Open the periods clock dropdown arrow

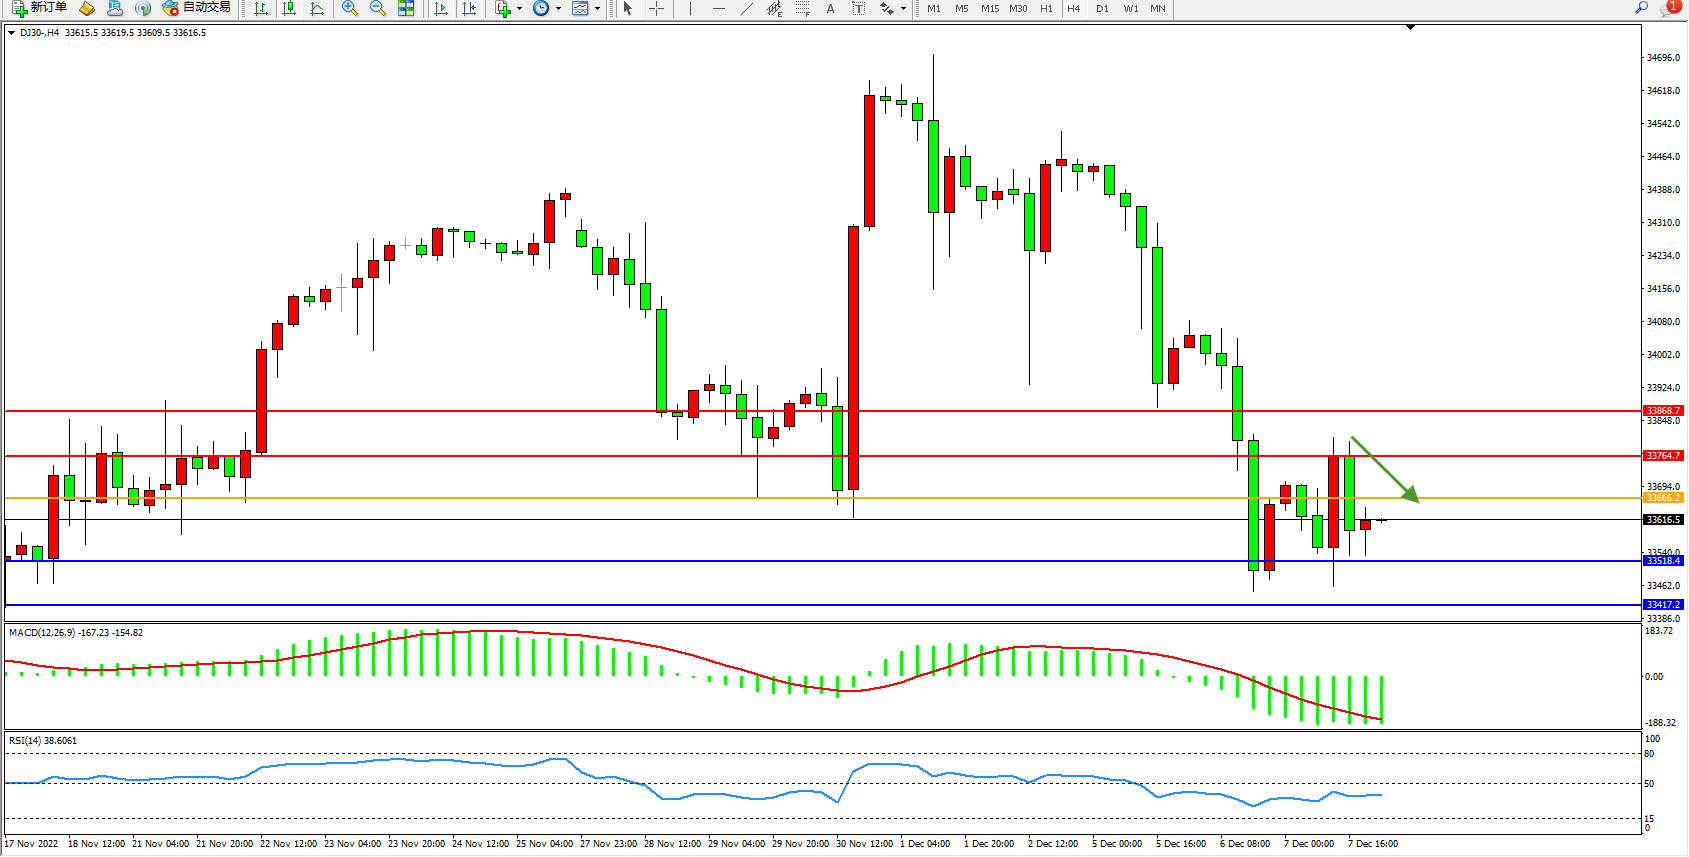click(558, 8)
